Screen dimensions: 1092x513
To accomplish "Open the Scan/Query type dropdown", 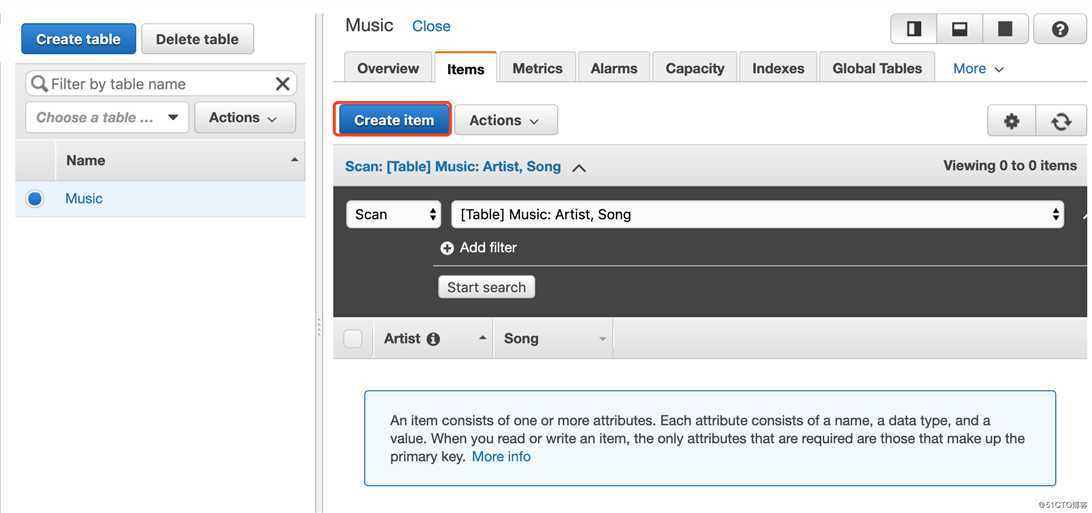I will pos(393,214).
